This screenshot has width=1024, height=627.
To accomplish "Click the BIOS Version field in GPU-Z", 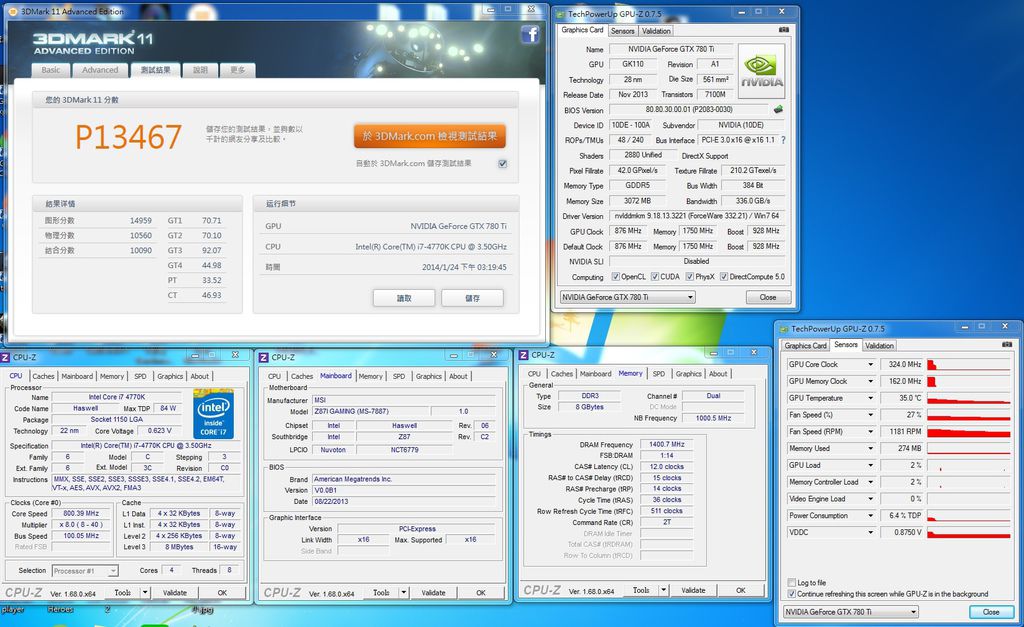I will (689, 110).
